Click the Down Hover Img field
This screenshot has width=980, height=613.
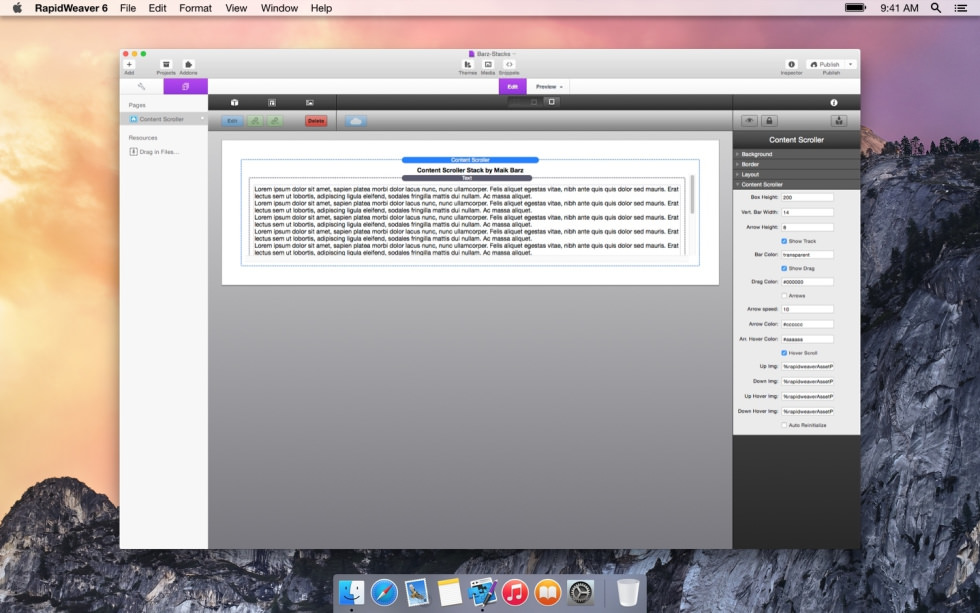(807, 411)
